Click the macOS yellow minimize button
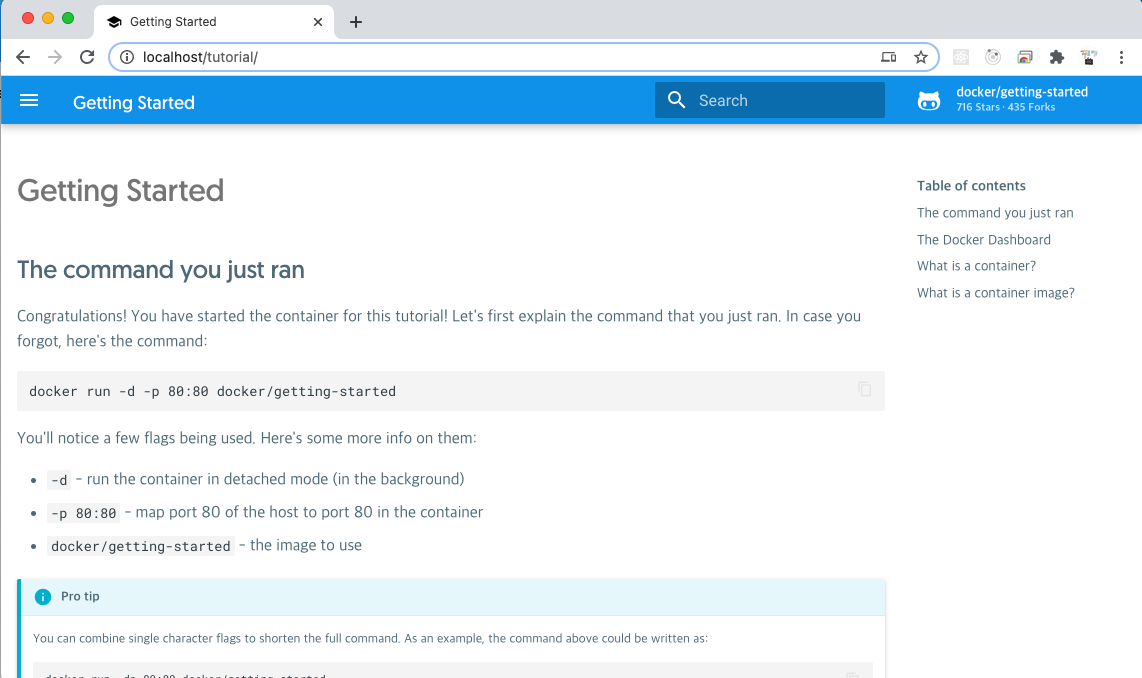Screen dimensions: 1142x678 tap(48, 18)
